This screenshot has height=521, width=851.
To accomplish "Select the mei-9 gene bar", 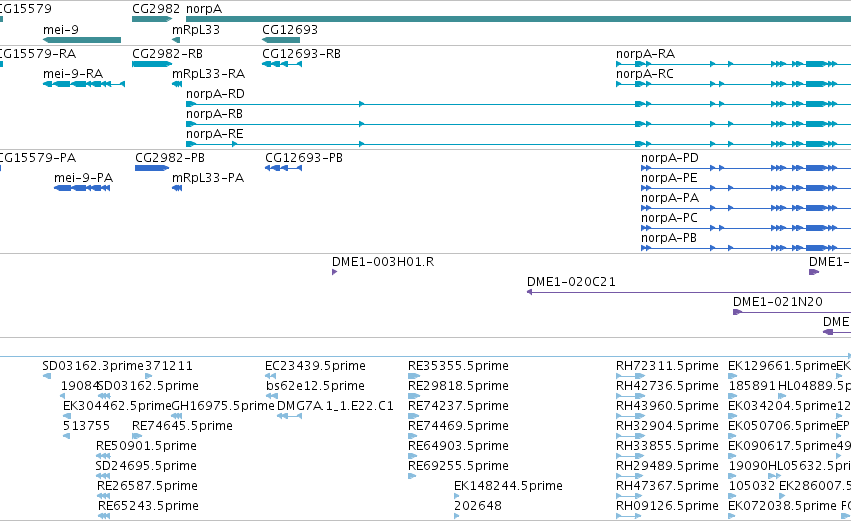I will (x=82, y=40).
